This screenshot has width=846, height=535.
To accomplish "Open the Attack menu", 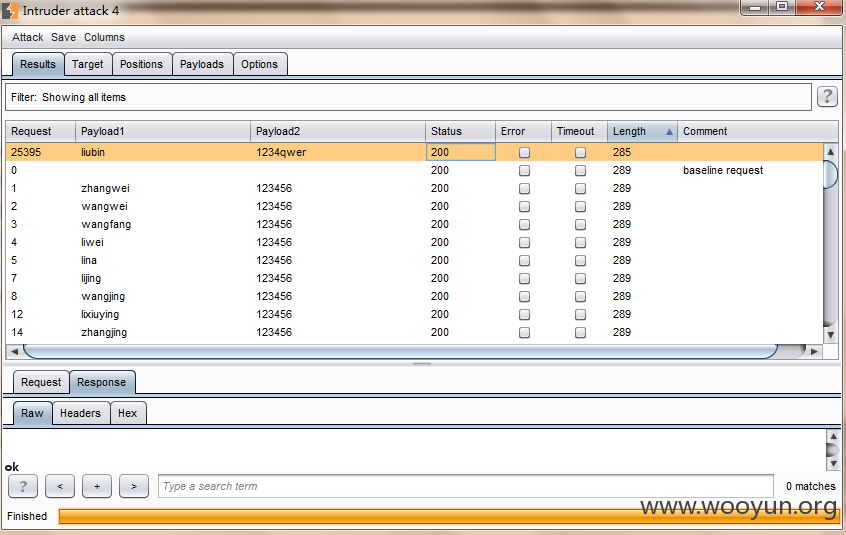I will [x=28, y=37].
